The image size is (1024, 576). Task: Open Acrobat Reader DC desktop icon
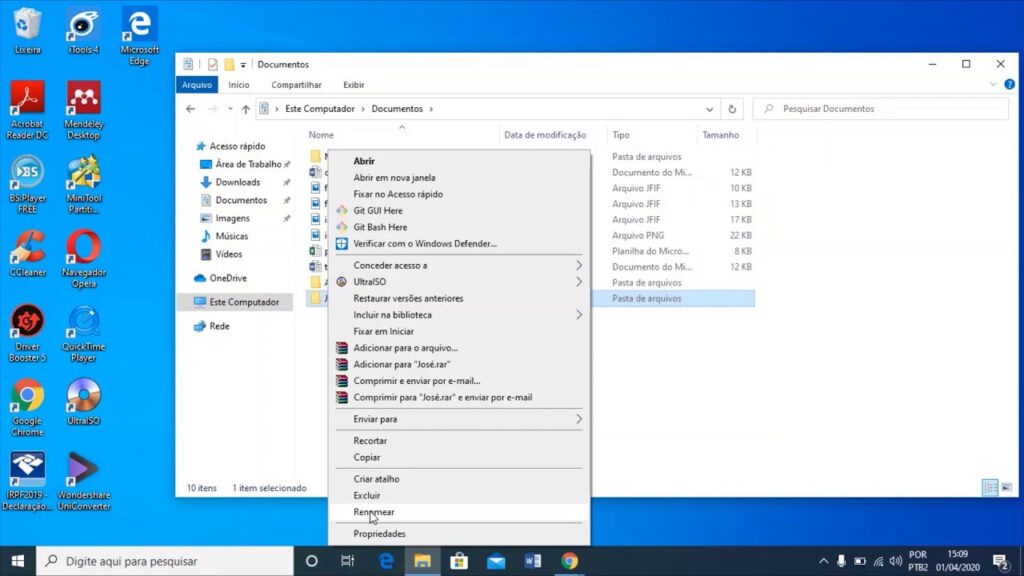pos(27,110)
